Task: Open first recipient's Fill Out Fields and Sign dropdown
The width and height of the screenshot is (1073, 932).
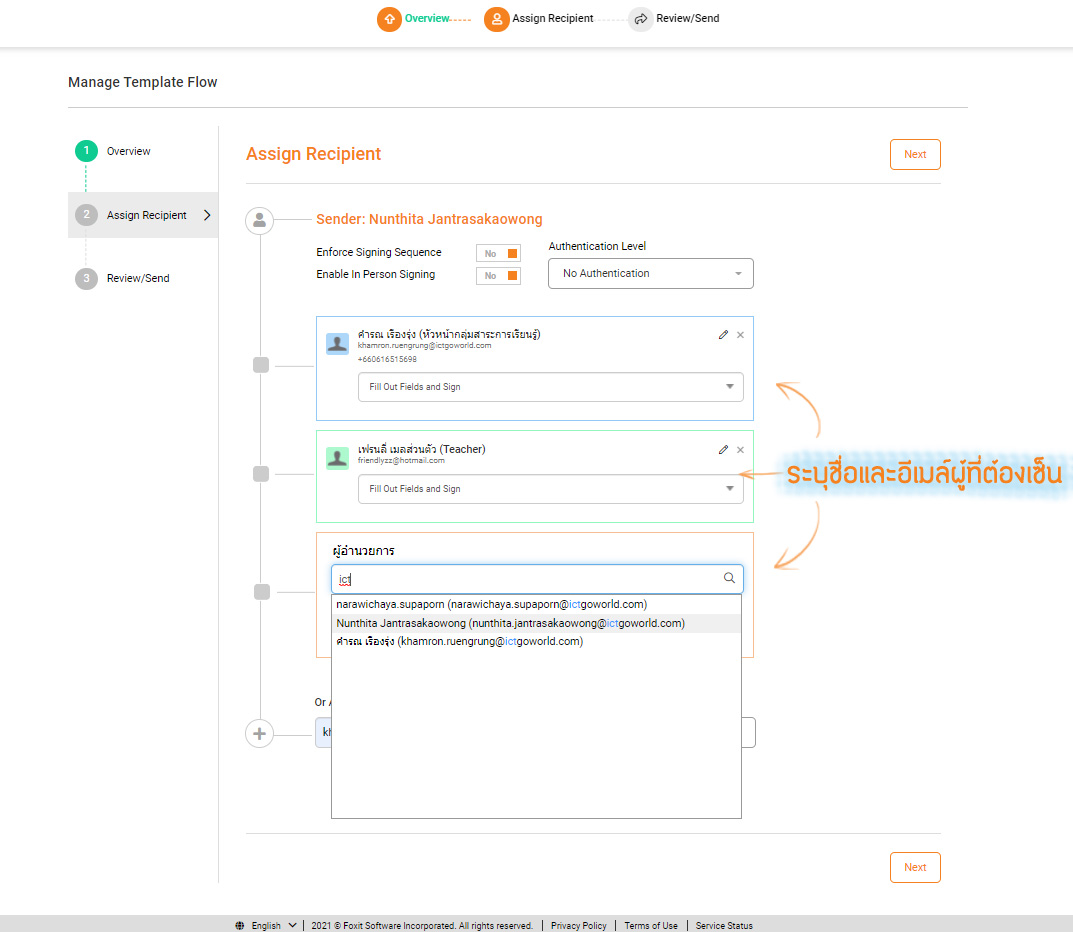Action: tap(551, 387)
